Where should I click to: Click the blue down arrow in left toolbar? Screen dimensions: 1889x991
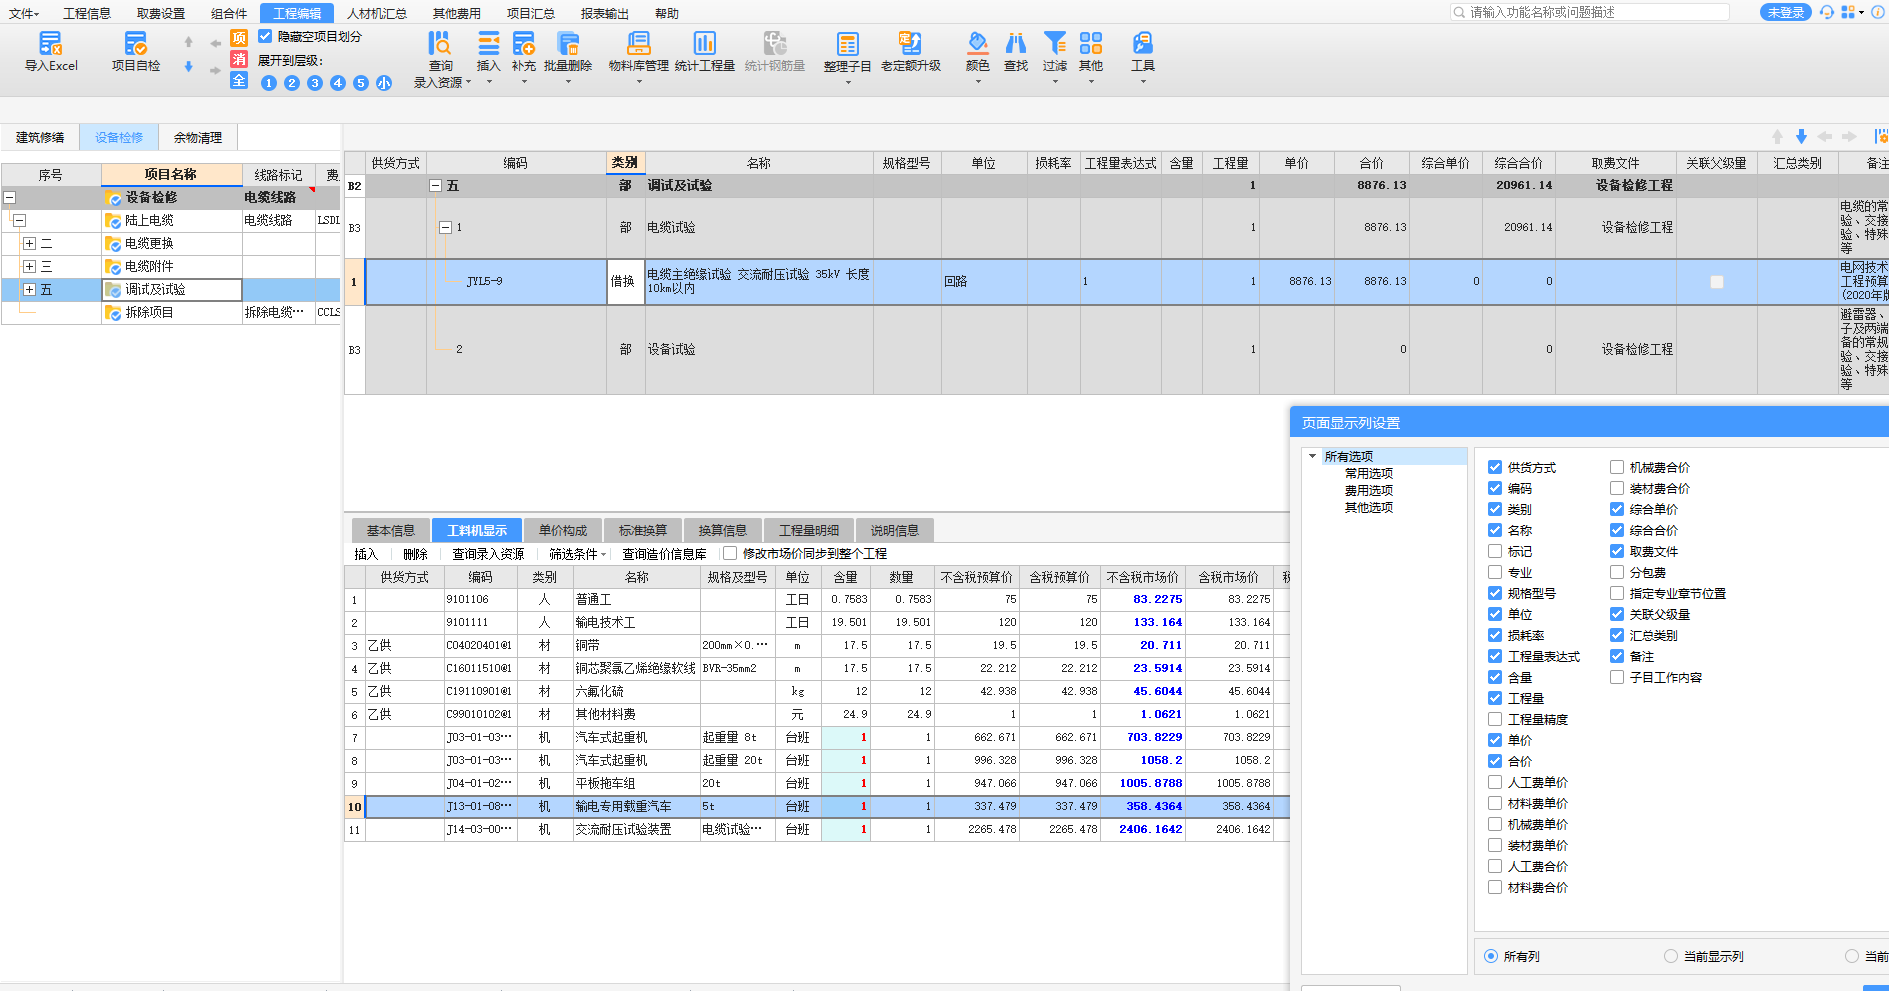188,66
